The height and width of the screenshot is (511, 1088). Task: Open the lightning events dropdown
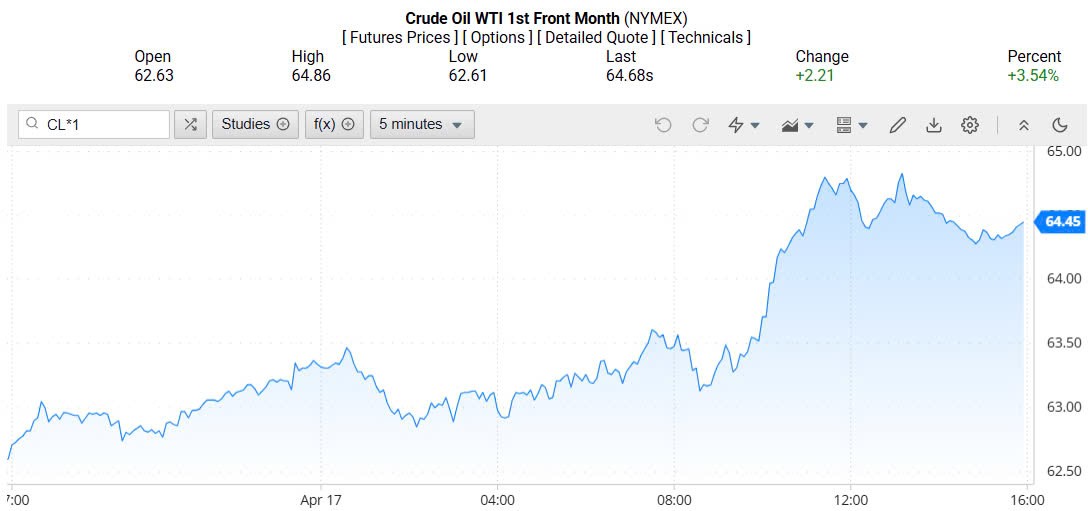744,125
